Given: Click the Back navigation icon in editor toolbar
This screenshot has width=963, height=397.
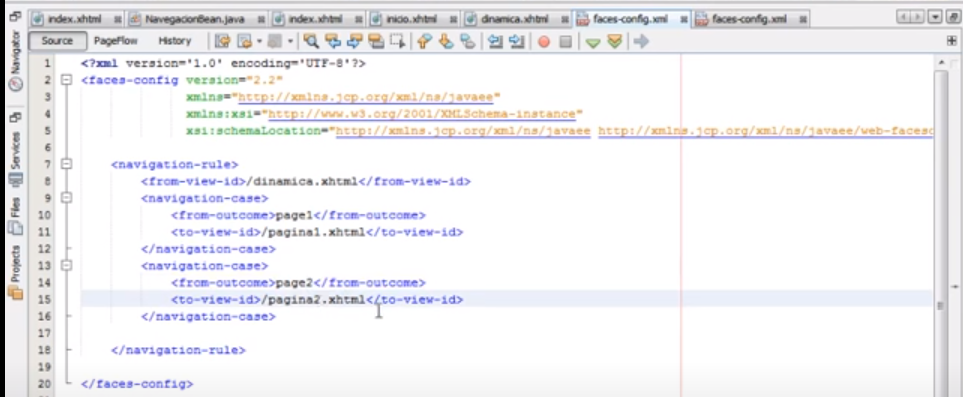Looking at the screenshot, I should click(x=244, y=41).
